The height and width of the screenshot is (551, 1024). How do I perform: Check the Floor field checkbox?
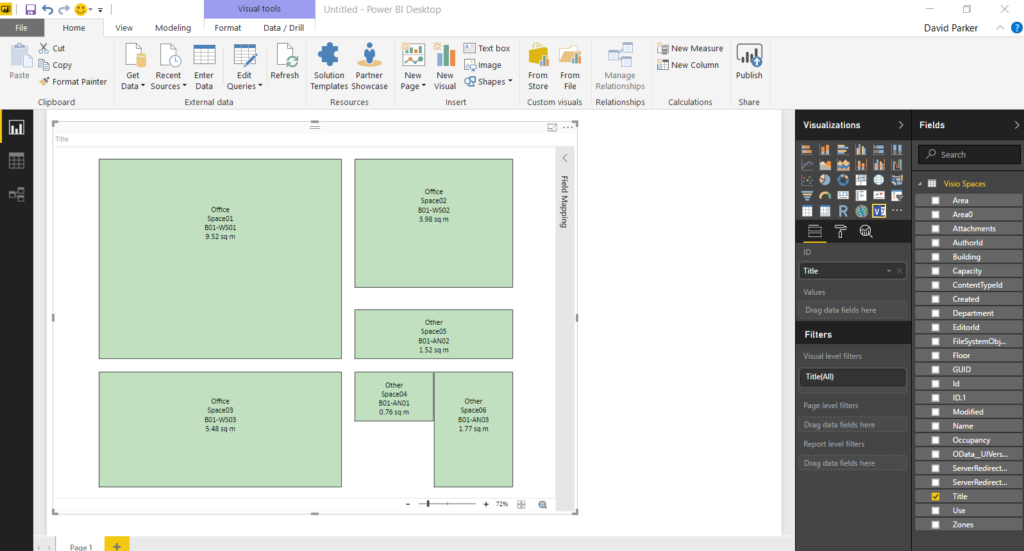(935, 356)
